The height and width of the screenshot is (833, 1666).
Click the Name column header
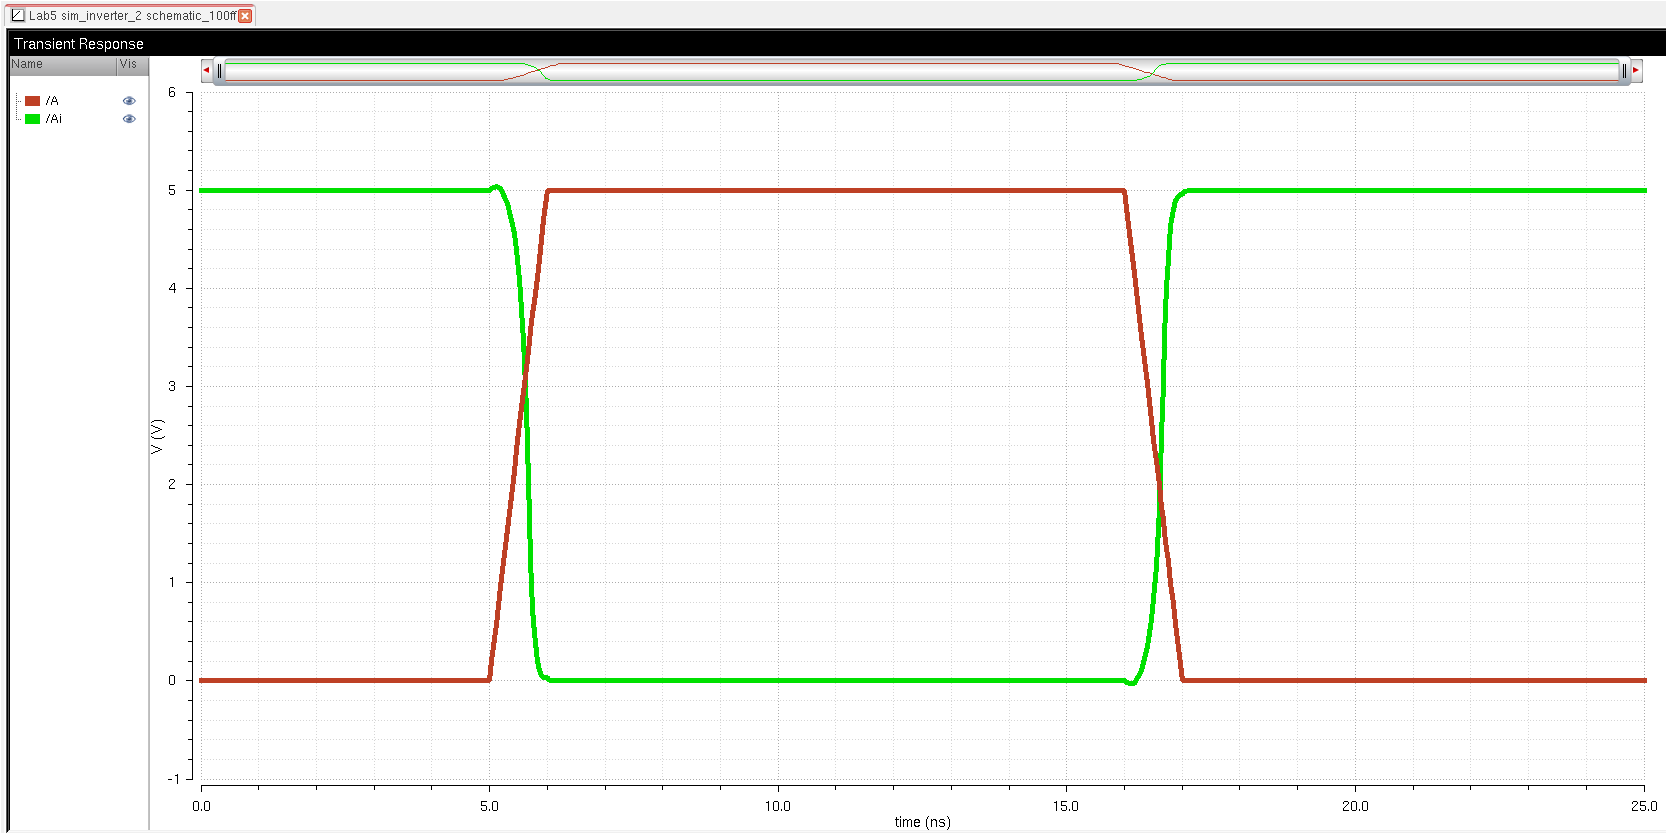62,65
